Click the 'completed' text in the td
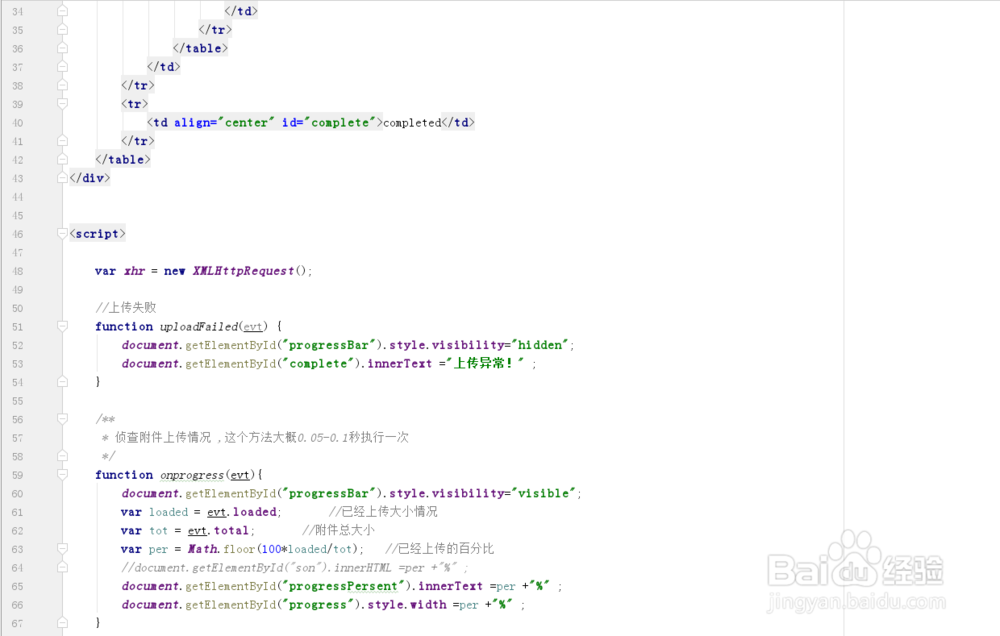The width and height of the screenshot is (1000, 636). 412,123
